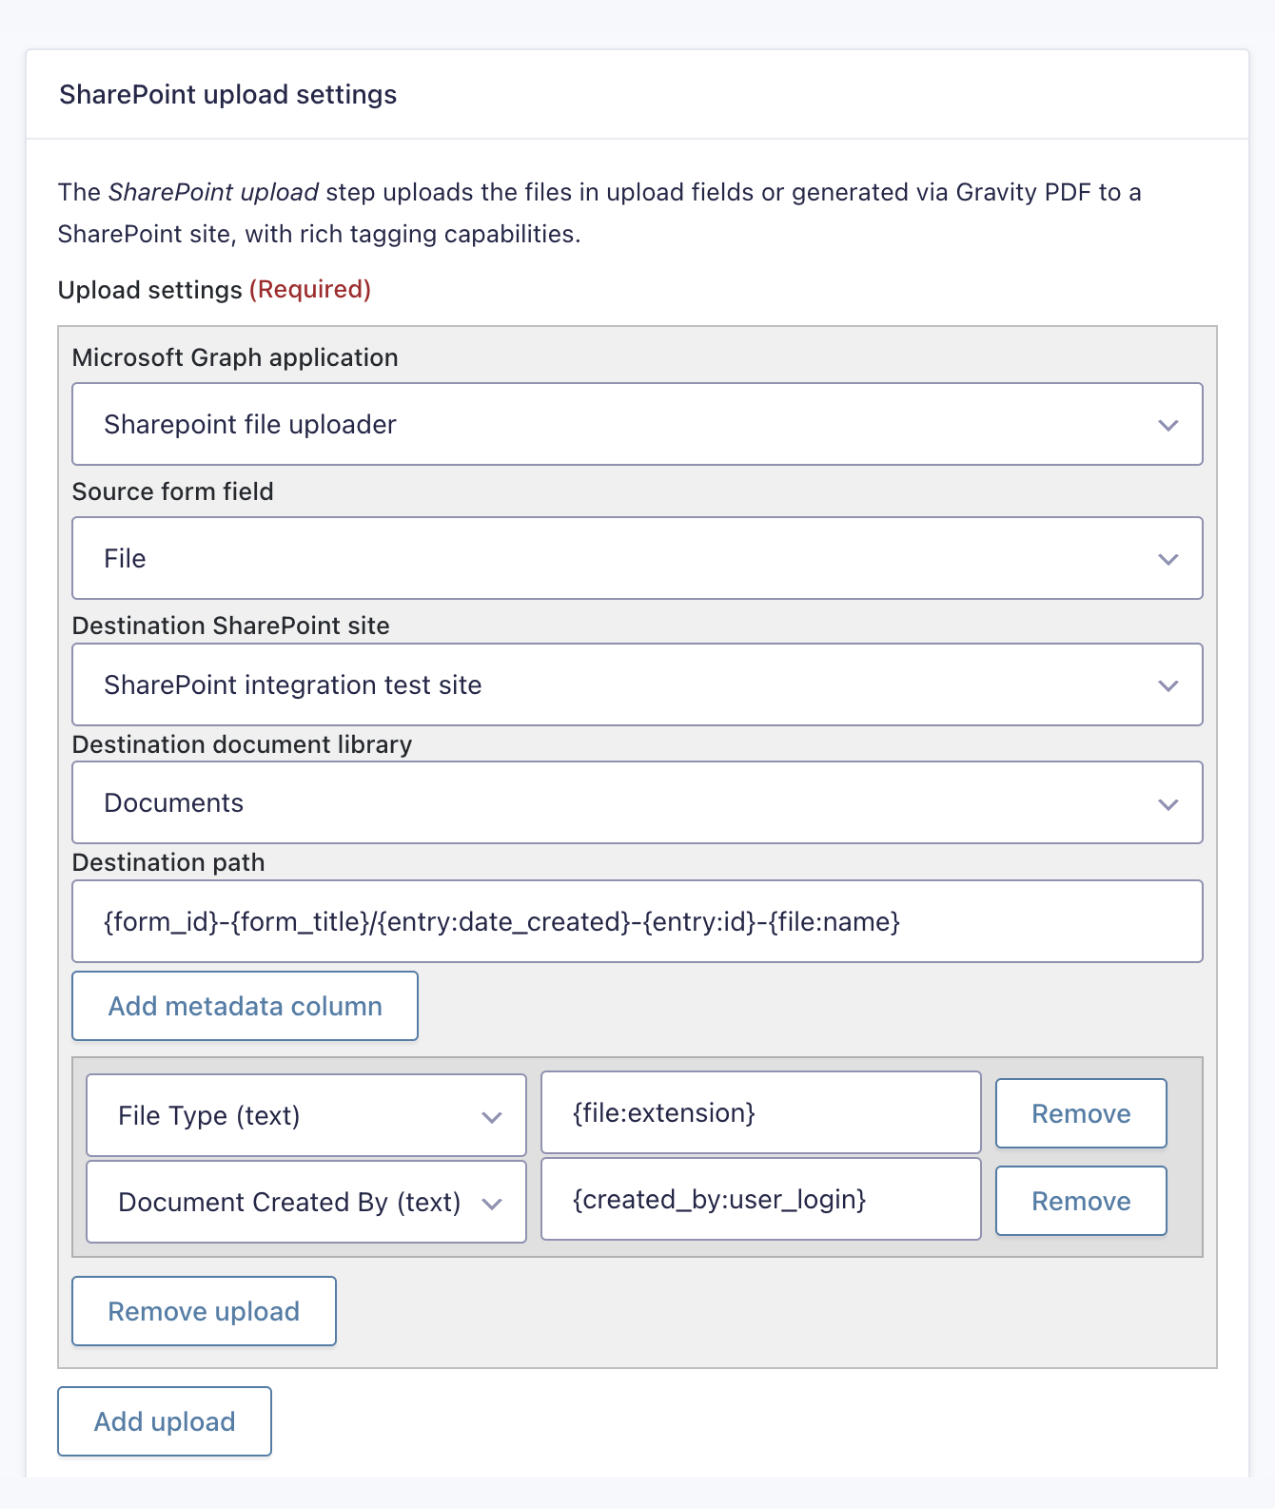This screenshot has height=1509, width=1275.
Task: Click the chevron on SharePoint integration test site
Action: tap(1168, 685)
